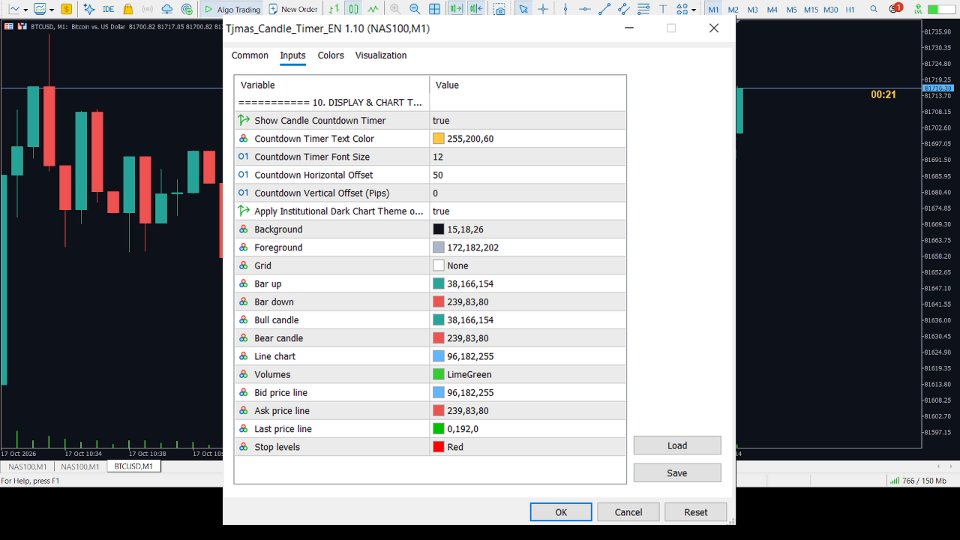Open the second toolbar chart dropdown

pos(51,10)
